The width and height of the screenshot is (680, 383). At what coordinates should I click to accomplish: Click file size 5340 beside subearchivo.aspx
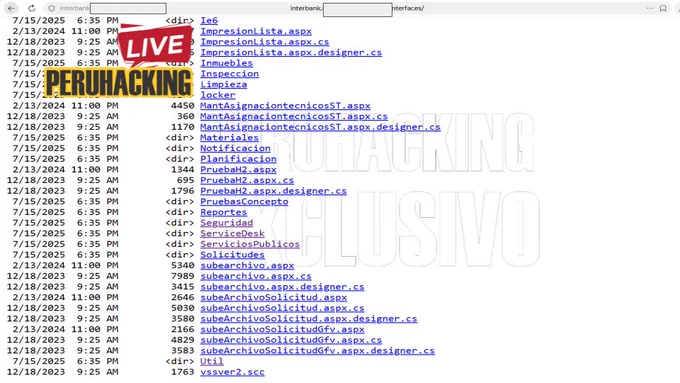(x=183, y=265)
